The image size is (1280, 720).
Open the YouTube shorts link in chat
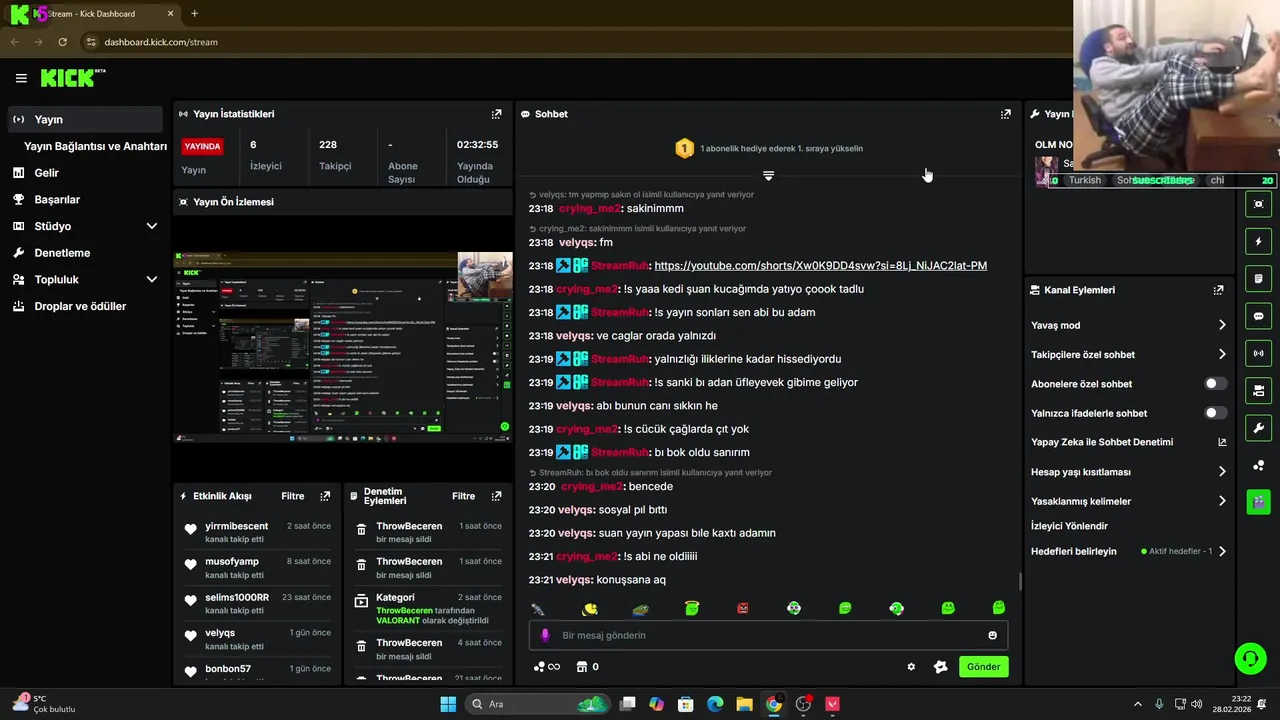(820, 266)
